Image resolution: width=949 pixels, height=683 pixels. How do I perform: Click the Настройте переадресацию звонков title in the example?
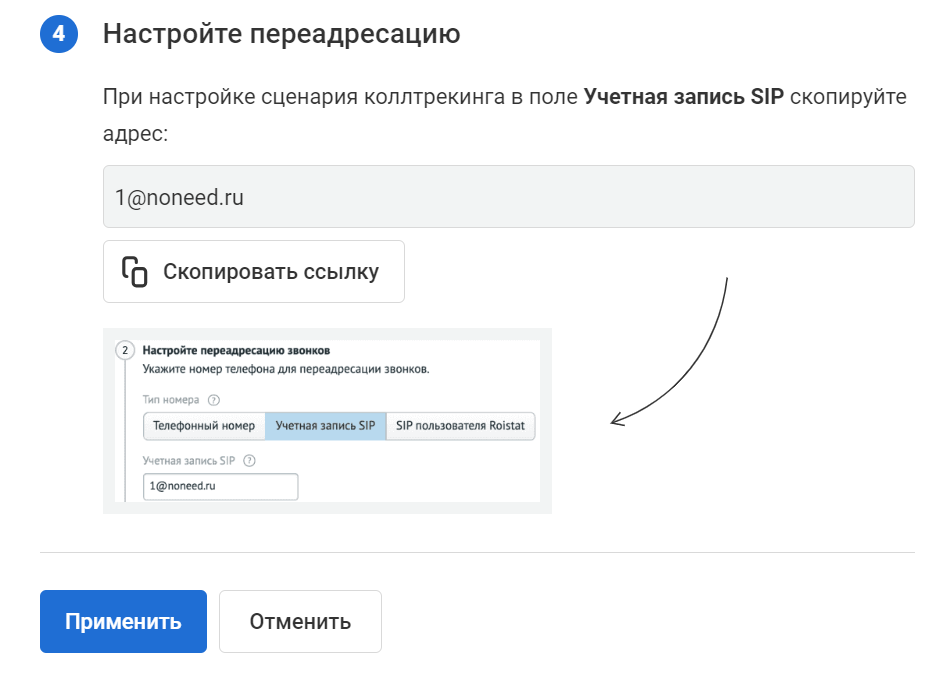(236, 351)
